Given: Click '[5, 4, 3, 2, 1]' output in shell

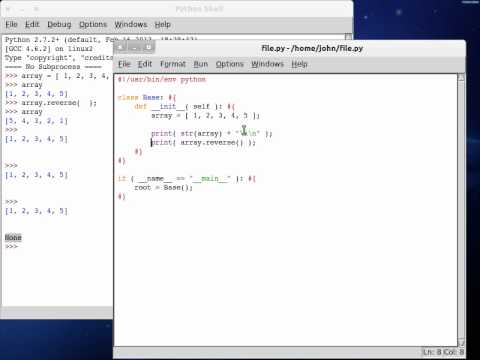Looking at the screenshot, I should (36, 121).
